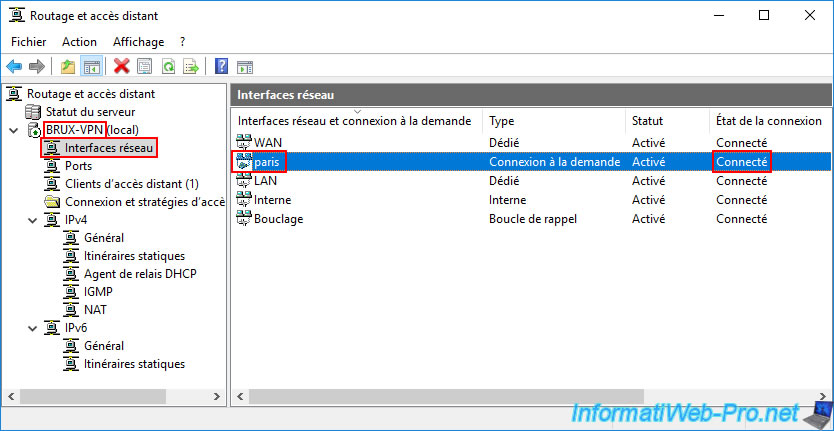The height and width of the screenshot is (431, 834).
Task: Open the Fichier menu
Action: click(29, 42)
